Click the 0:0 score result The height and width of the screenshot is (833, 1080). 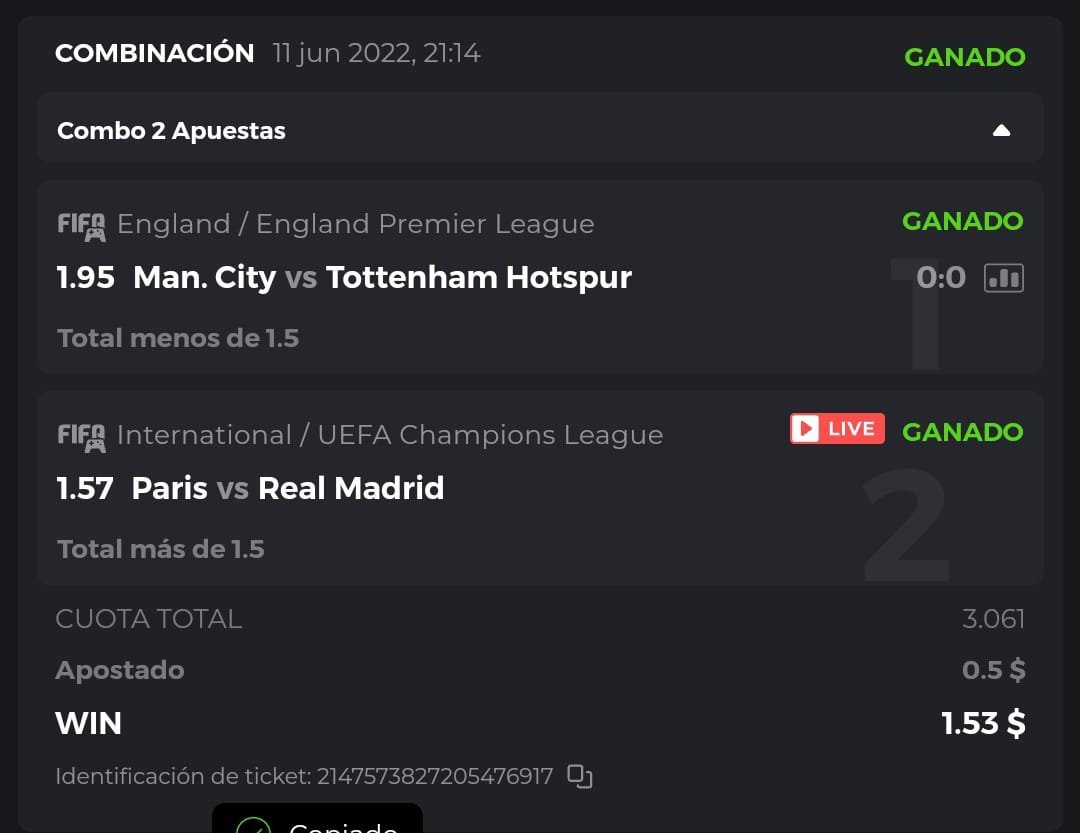click(941, 277)
